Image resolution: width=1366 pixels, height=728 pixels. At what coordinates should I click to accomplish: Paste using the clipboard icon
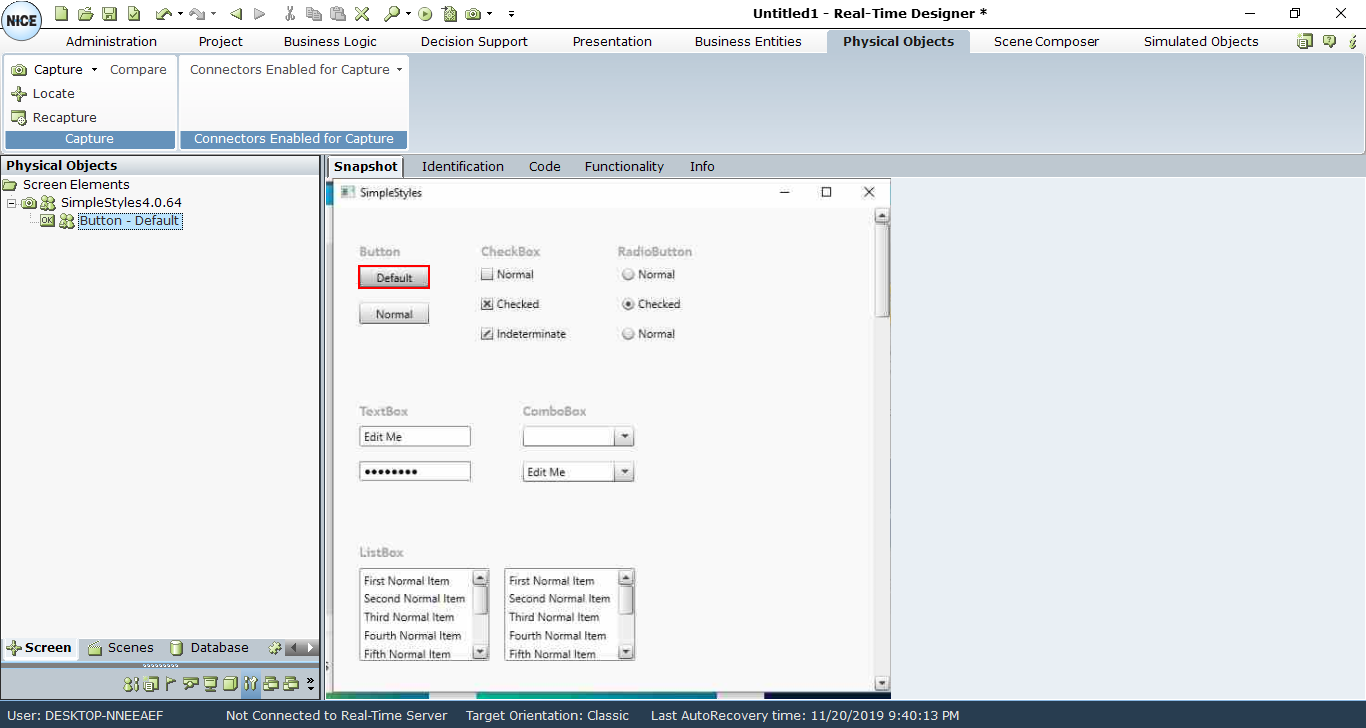pyautogui.click(x=338, y=13)
